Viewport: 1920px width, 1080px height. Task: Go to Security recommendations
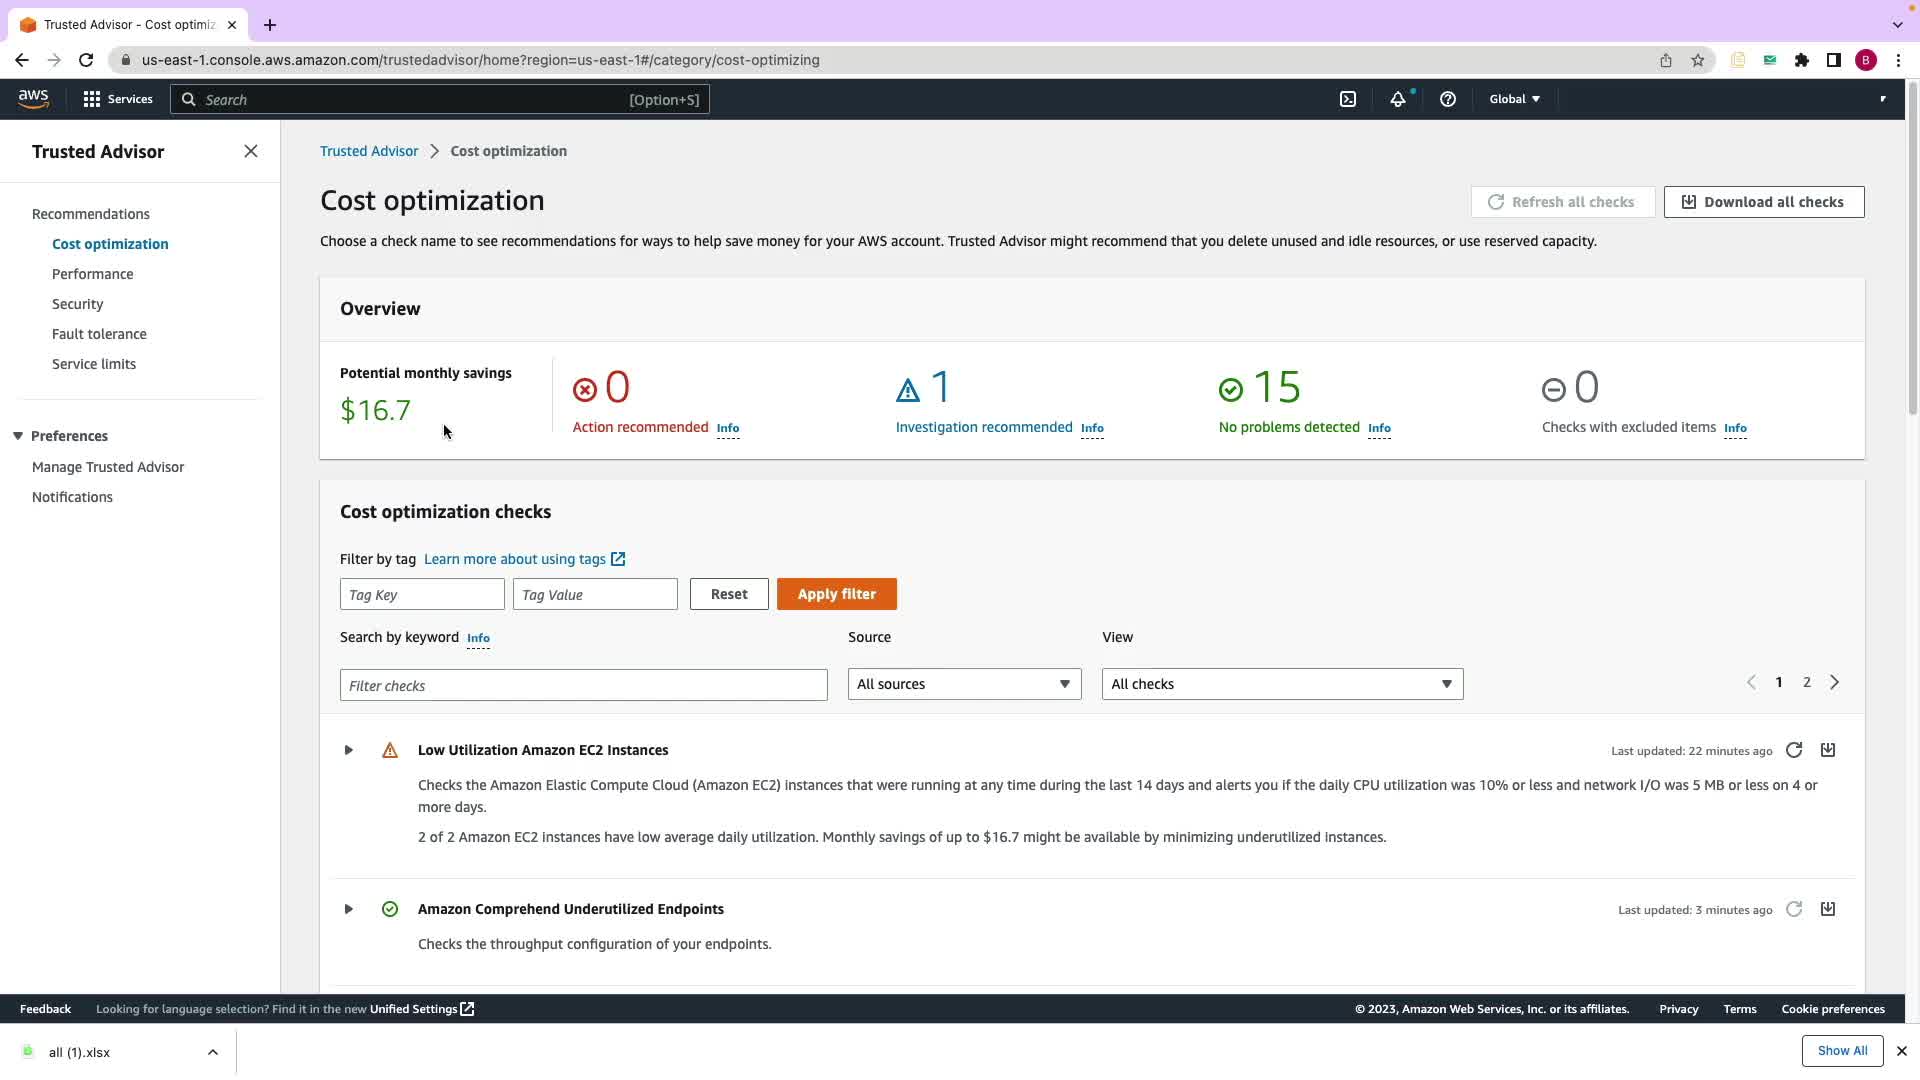point(77,304)
